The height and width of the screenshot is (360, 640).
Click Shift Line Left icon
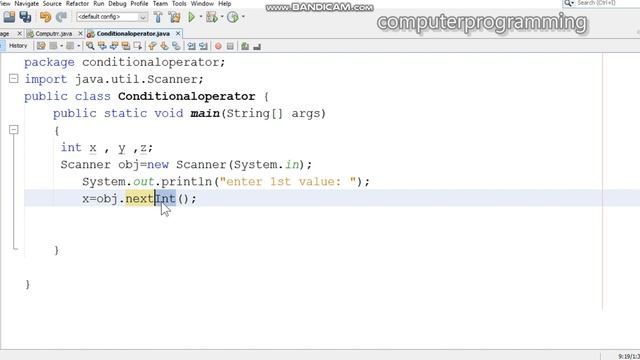pyautogui.click(x=191, y=46)
